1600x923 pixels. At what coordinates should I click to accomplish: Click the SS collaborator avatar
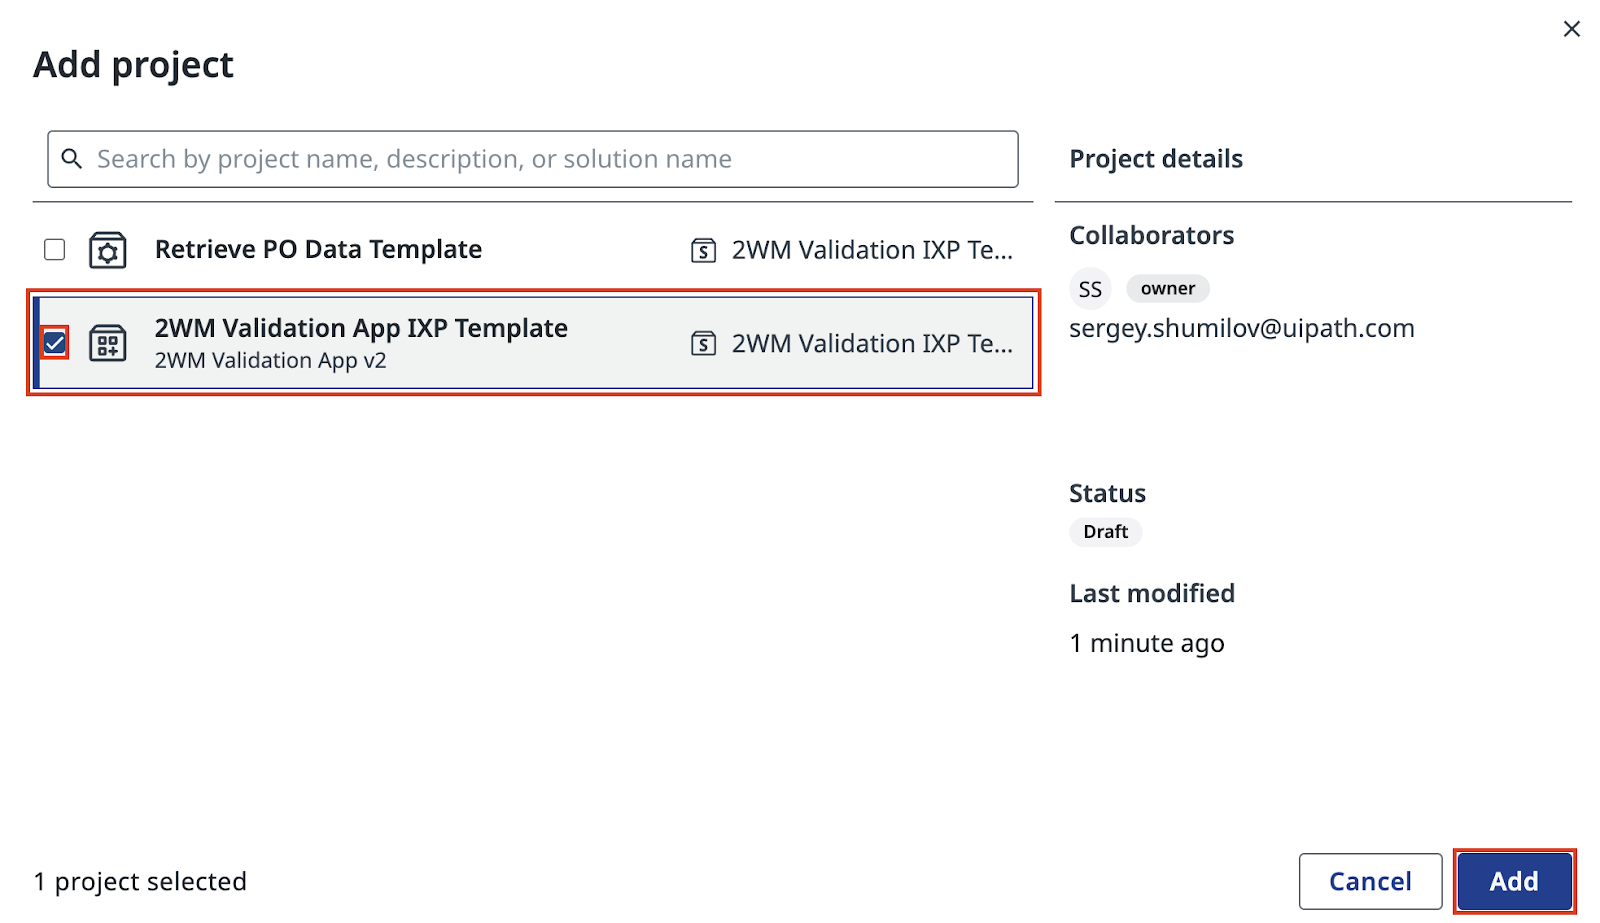tap(1090, 289)
